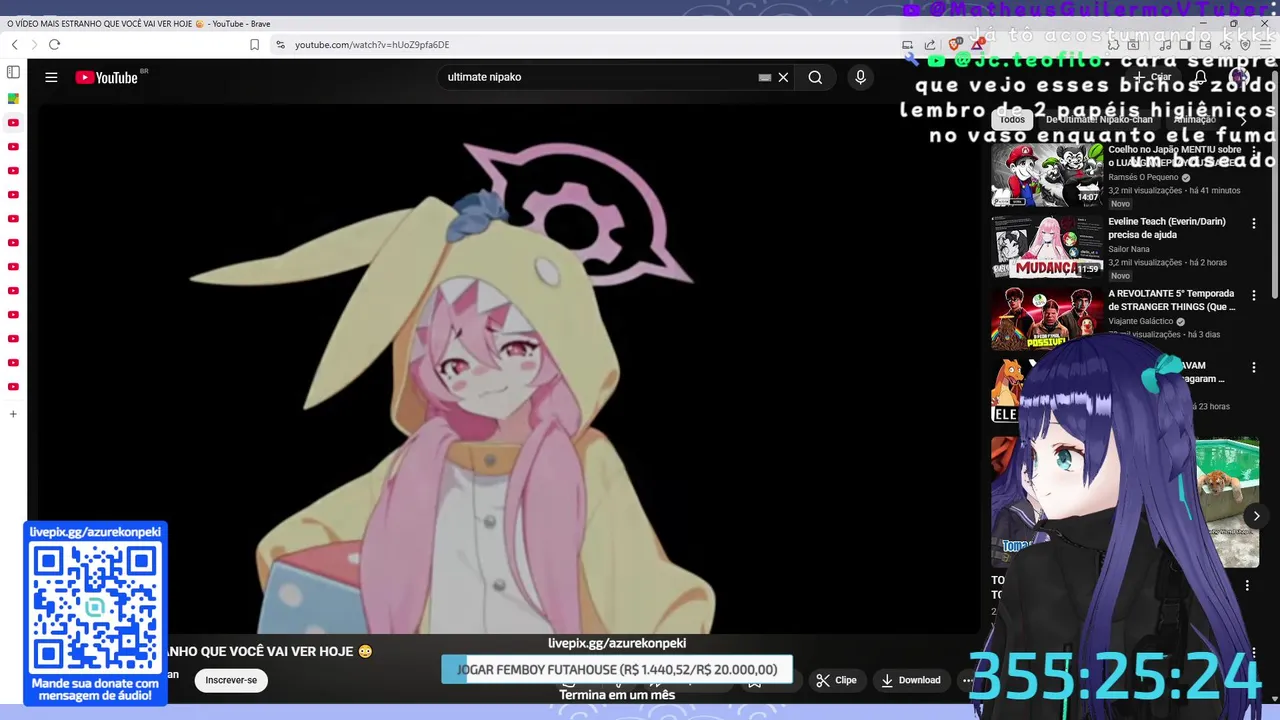Viewport: 1280px width, 720px height.
Task: Select the 'De Ultimate! Nipako-chan' chip
Action: tap(1098, 119)
